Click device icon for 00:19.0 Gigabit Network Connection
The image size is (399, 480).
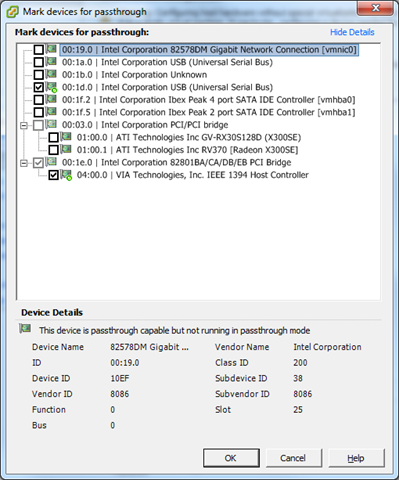click(x=51, y=49)
